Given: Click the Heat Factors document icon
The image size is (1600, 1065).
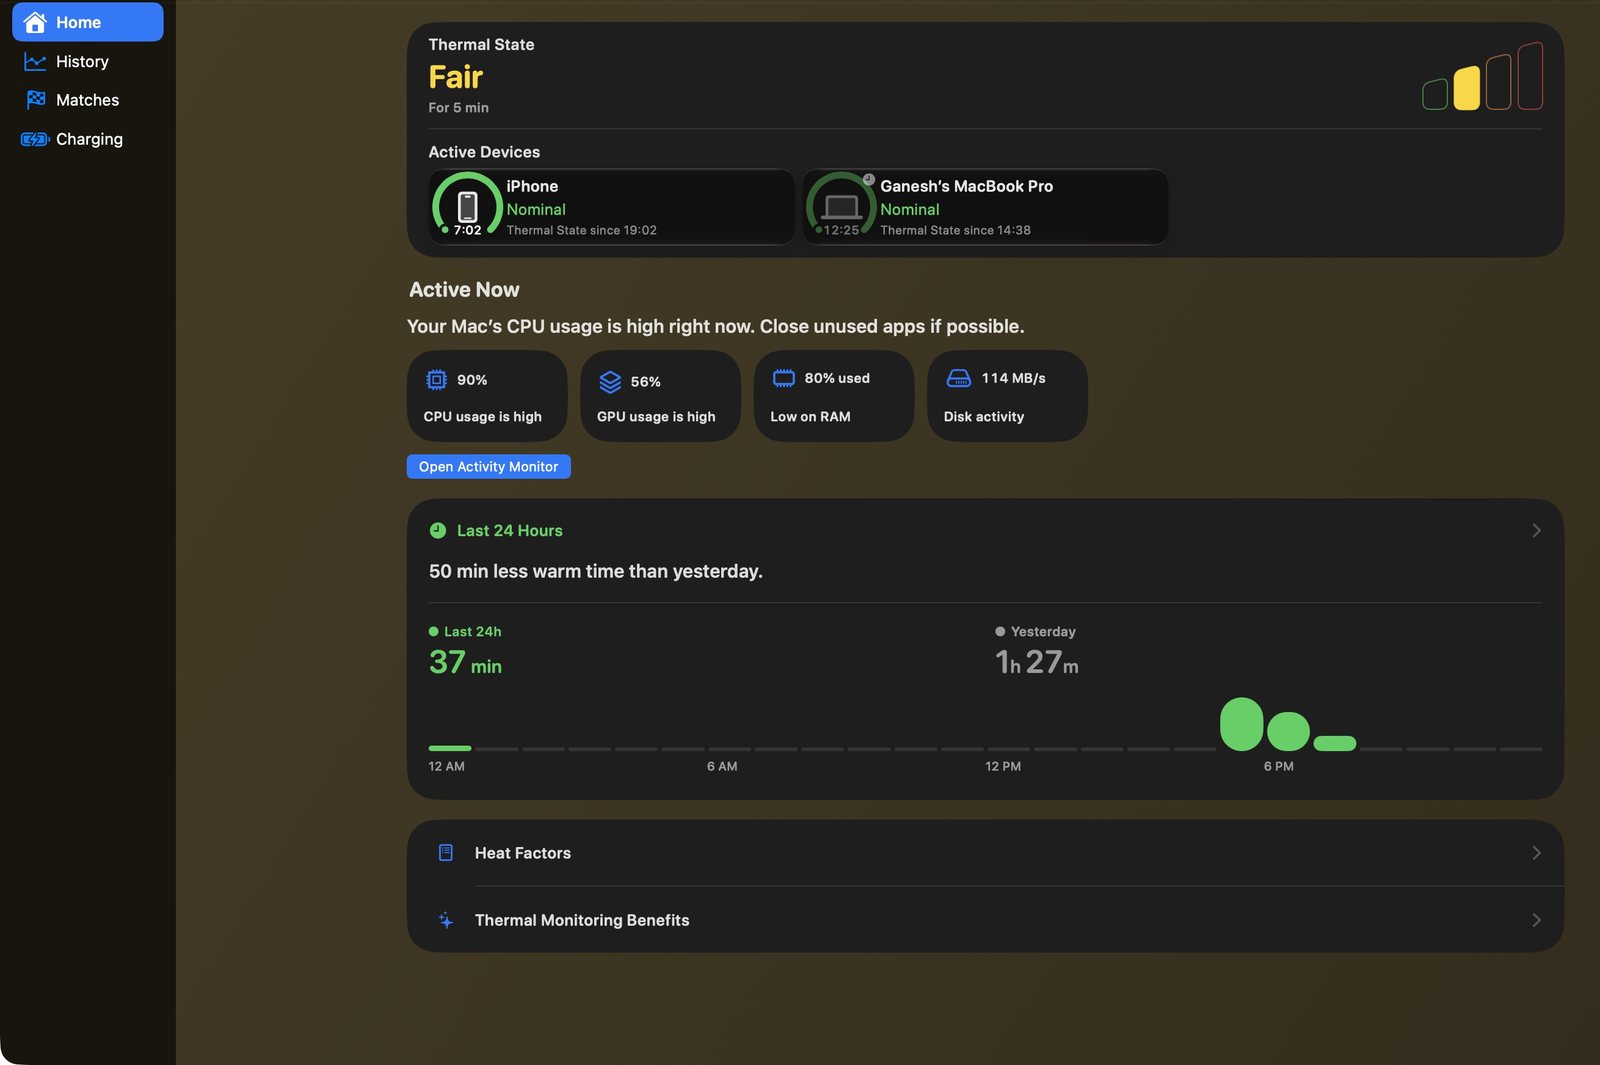Looking at the screenshot, I should pyautogui.click(x=446, y=853).
